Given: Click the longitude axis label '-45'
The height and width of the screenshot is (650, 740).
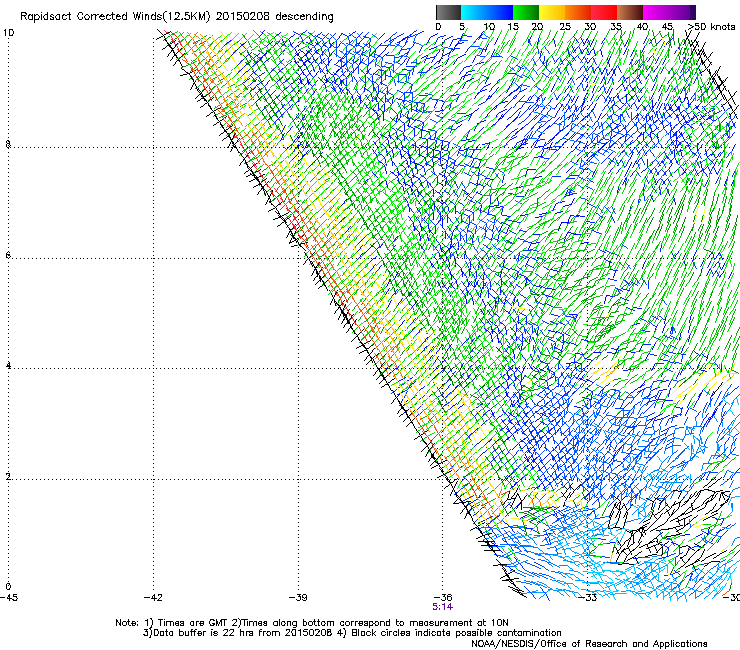Looking at the screenshot, I should 9,598.
